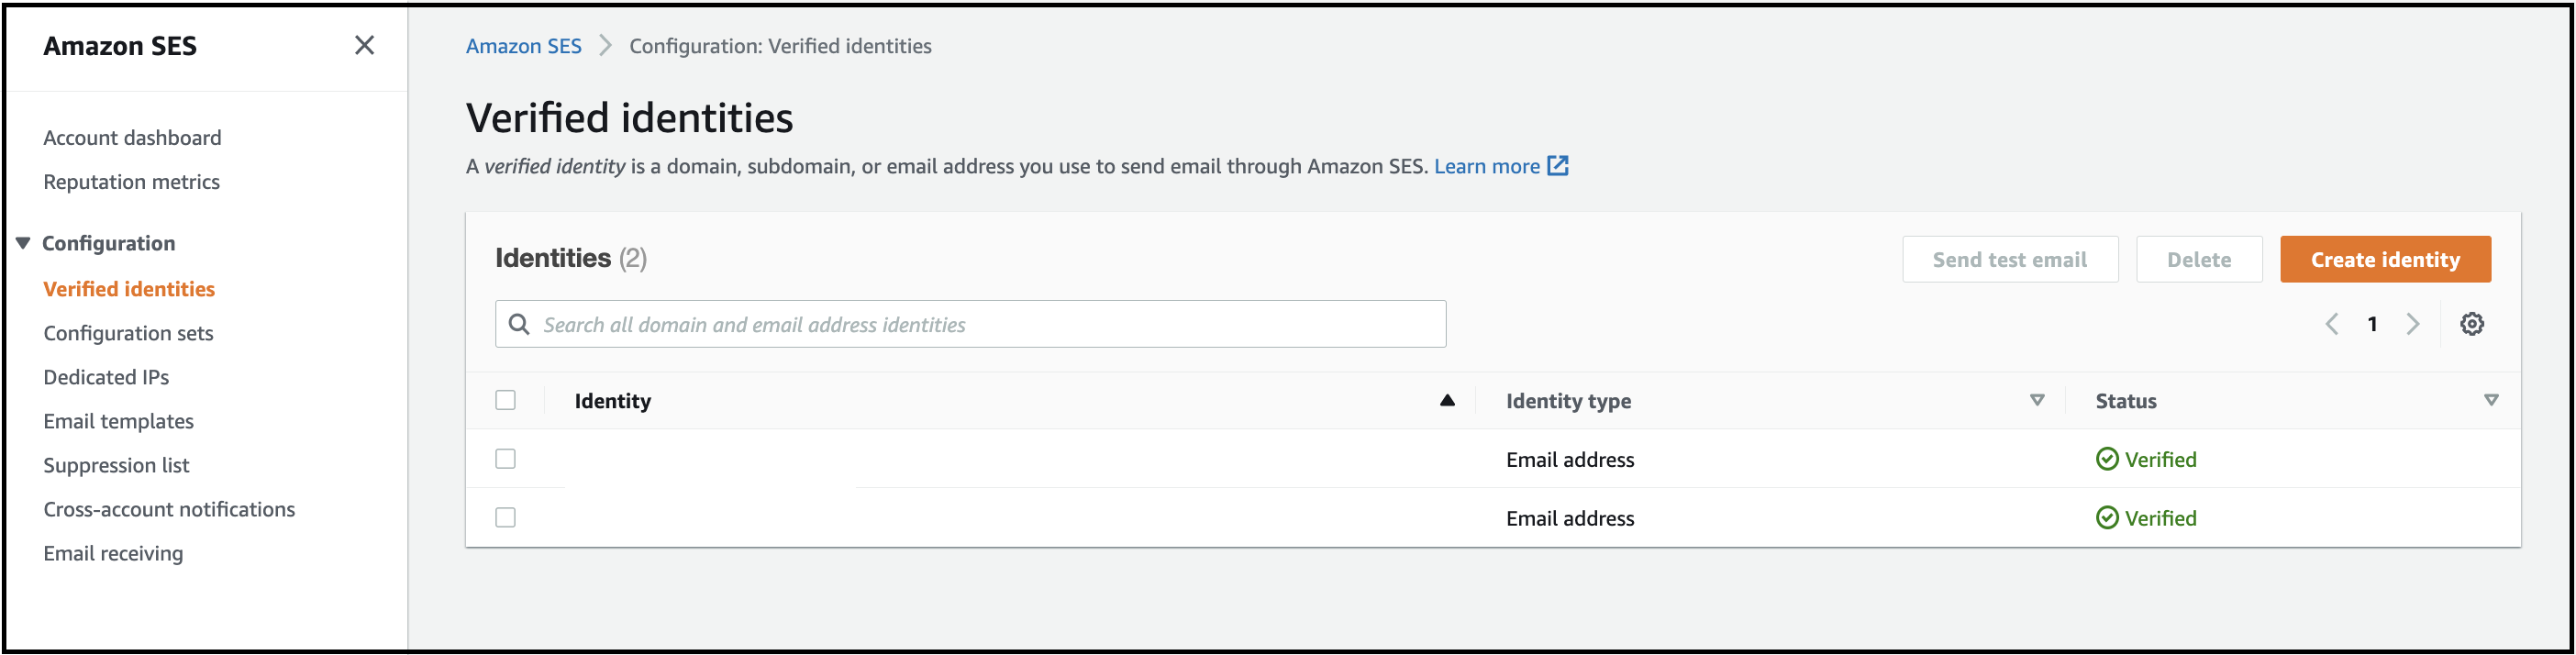Screen dimensions: 2576x655
Task: Close the Amazon SES navigation sidebar
Action: (x=364, y=45)
